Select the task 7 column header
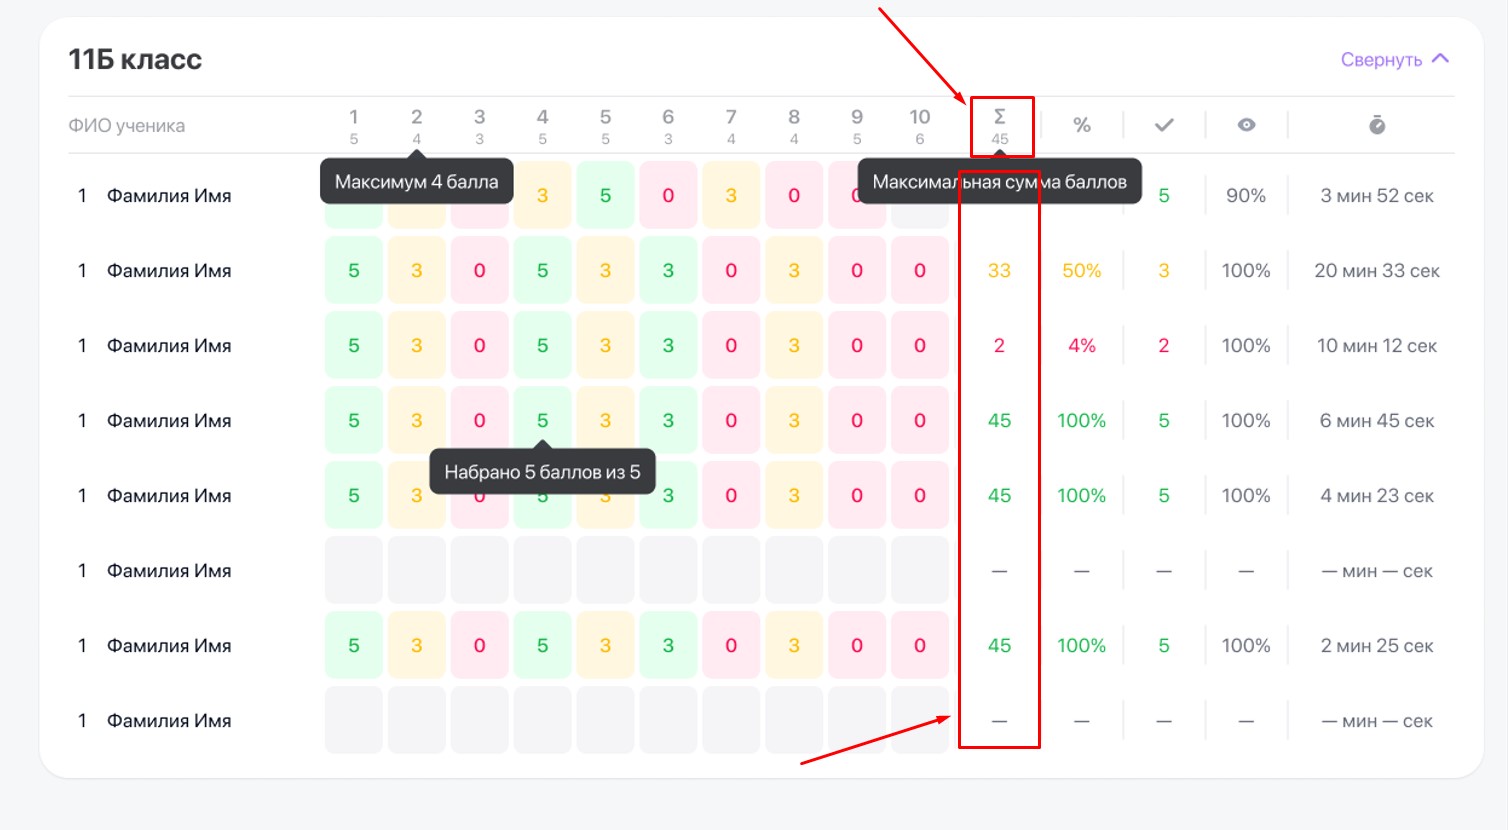The image size is (1508, 830). [x=730, y=125]
